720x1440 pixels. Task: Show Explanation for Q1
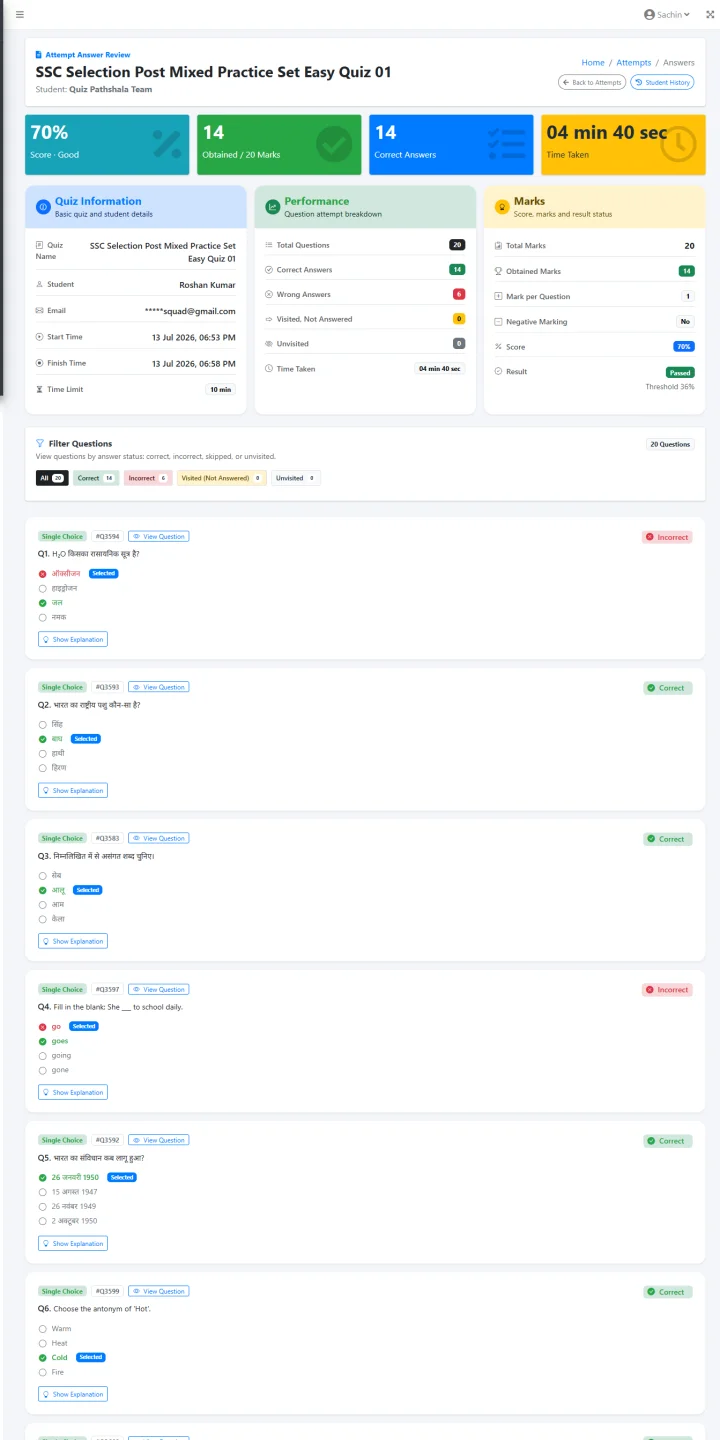[73, 639]
